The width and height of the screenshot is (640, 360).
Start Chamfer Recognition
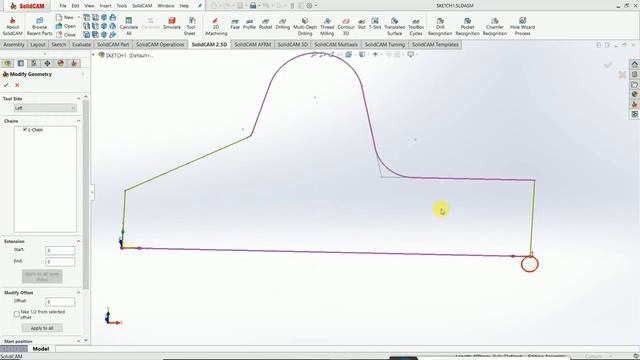point(495,27)
